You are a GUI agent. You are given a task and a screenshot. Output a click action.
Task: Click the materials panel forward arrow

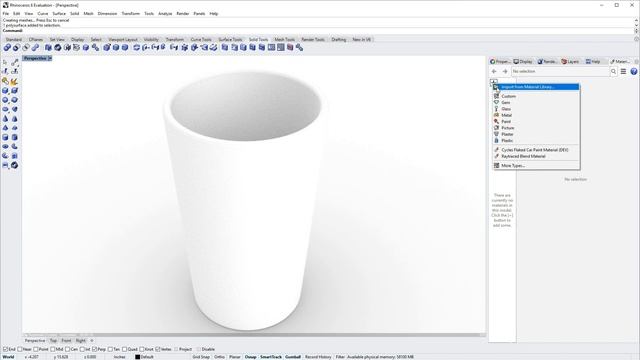(505, 71)
